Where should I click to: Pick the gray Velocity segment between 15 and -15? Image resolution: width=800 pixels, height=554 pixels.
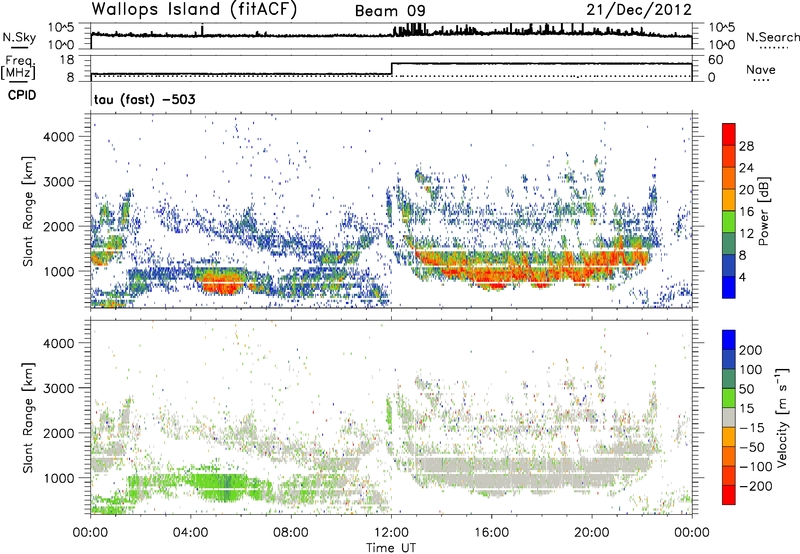pos(729,417)
